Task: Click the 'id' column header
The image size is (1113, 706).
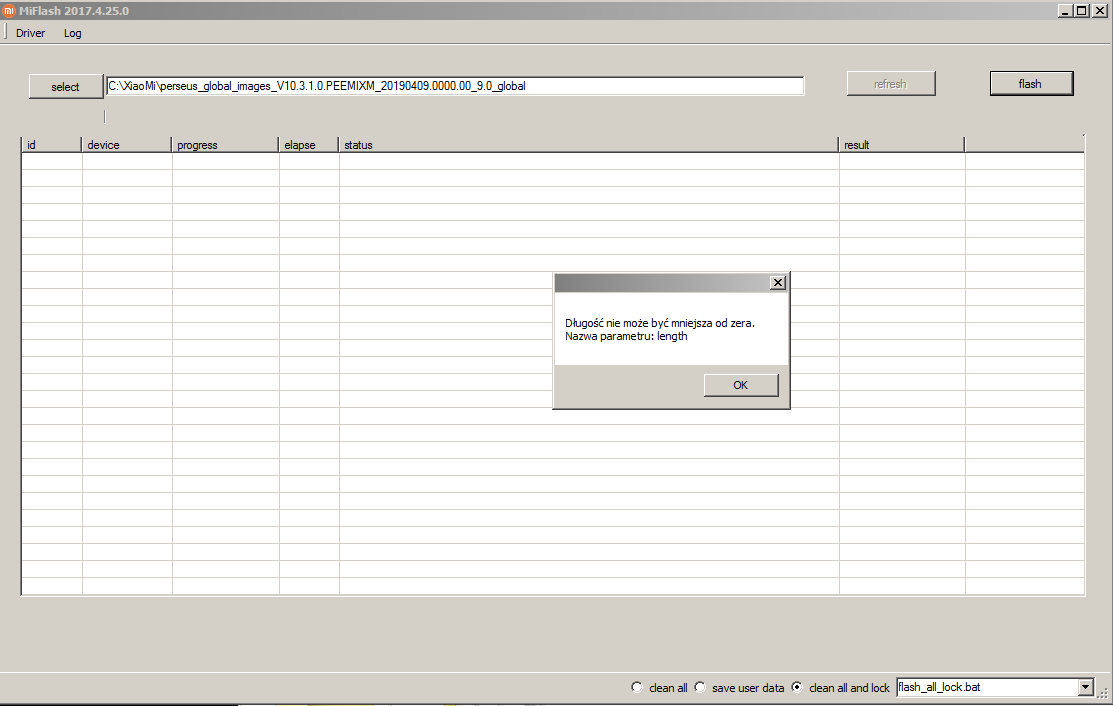Action: [51, 145]
